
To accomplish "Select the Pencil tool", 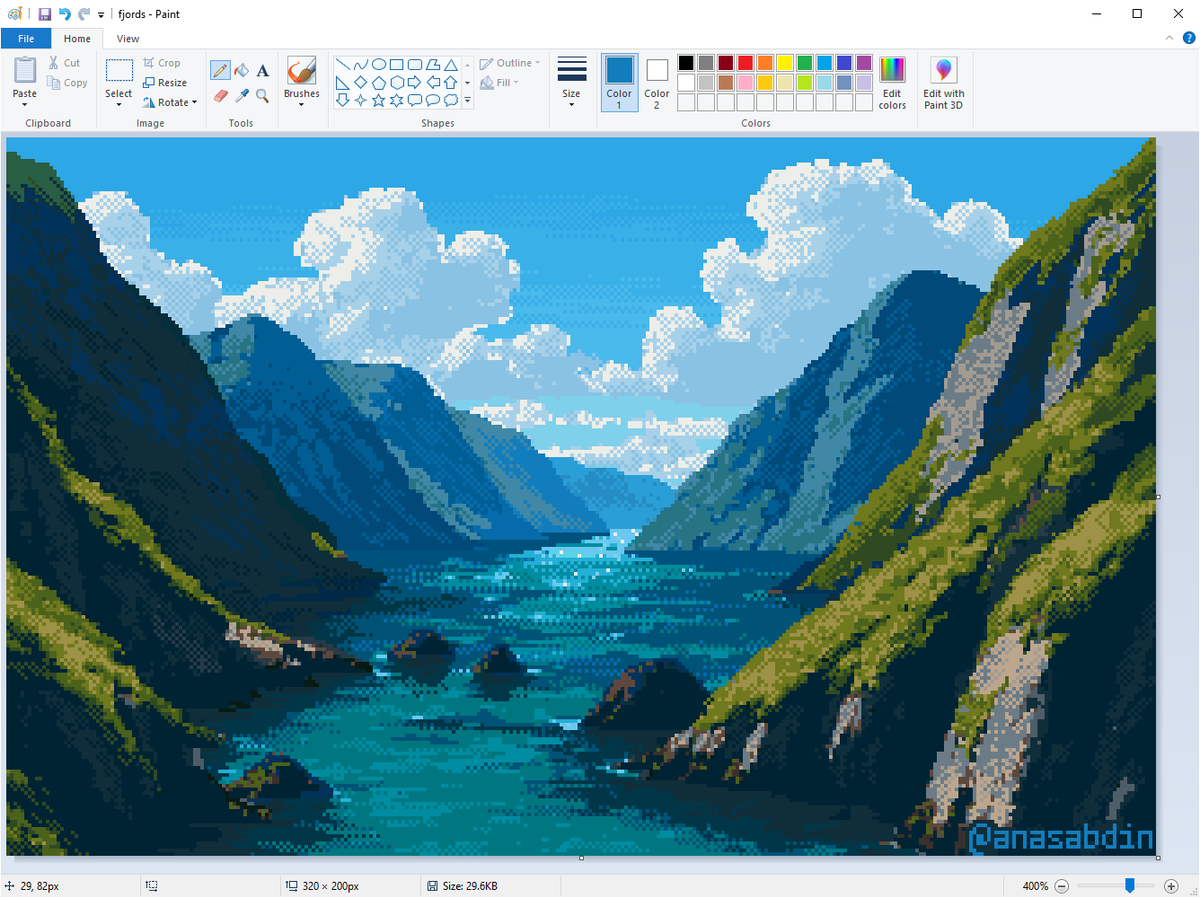I will point(220,70).
